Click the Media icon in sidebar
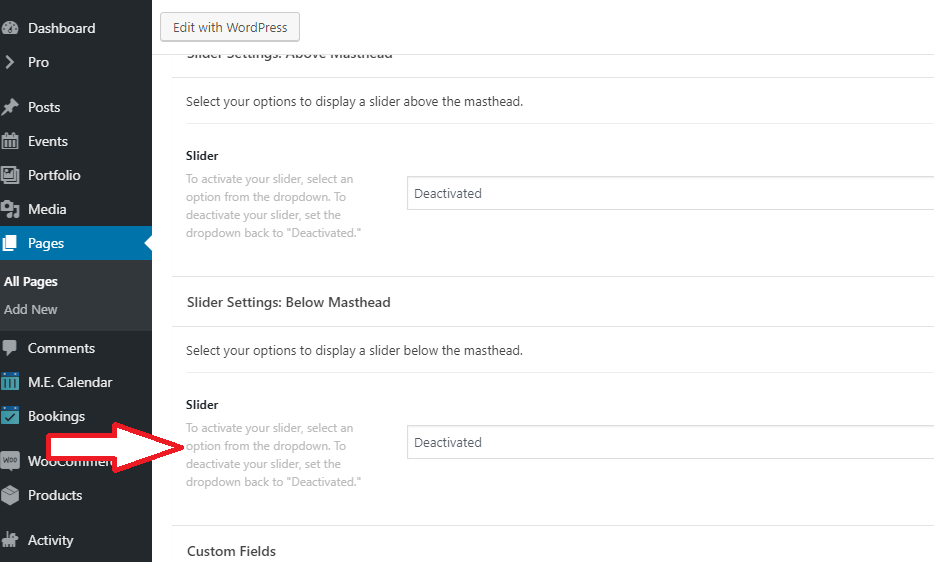The height and width of the screenshot is (562, 934). point(10,209)
